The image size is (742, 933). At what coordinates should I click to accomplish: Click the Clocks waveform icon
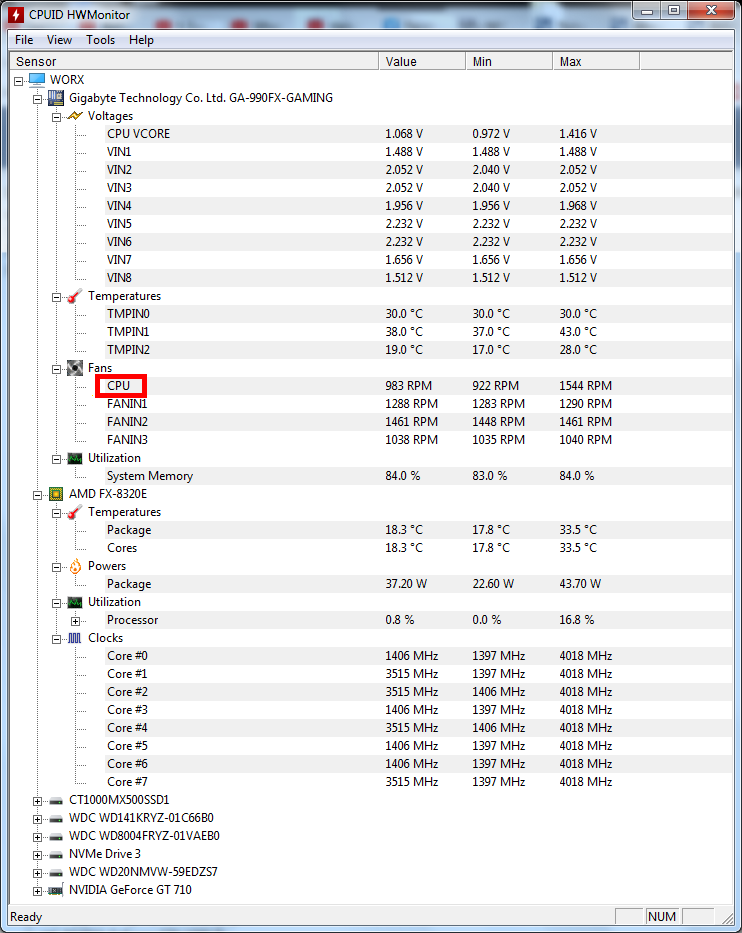tap(75, 638)
